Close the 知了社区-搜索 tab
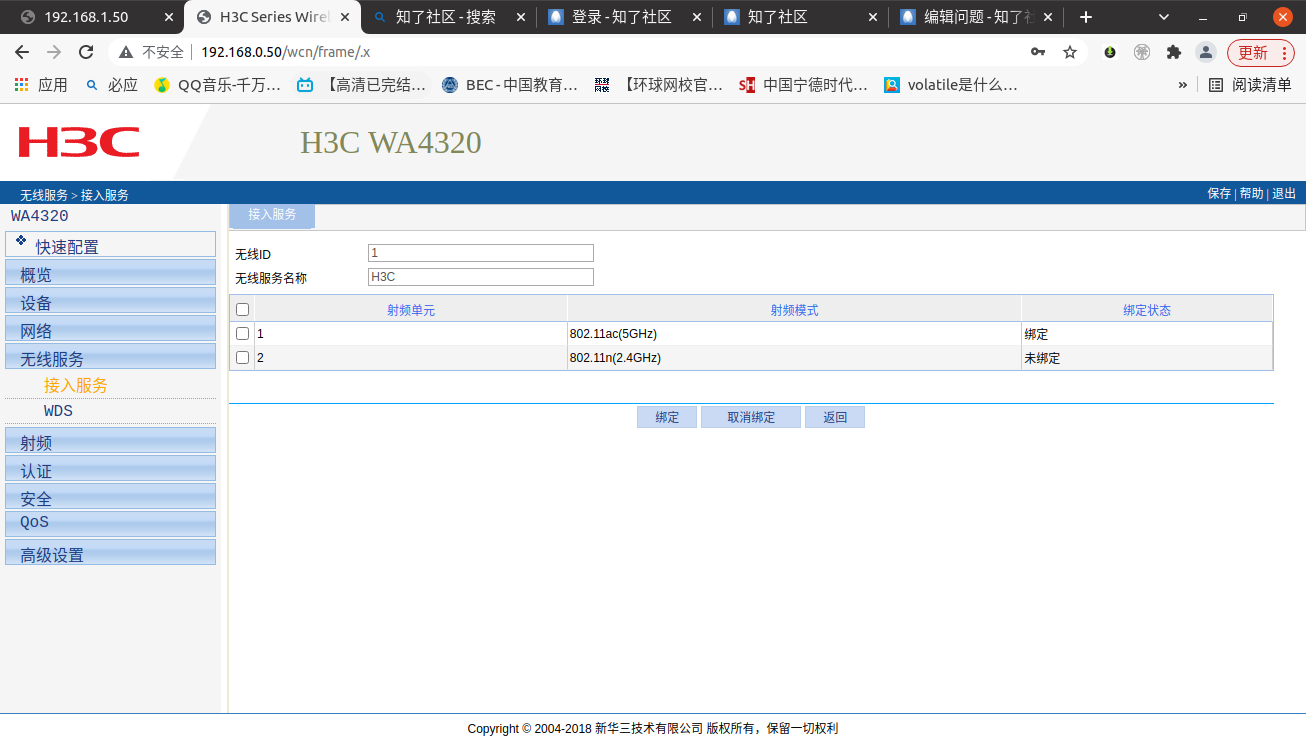The width and height of the screenshot is (1306, 741). (x=521, y=17)
